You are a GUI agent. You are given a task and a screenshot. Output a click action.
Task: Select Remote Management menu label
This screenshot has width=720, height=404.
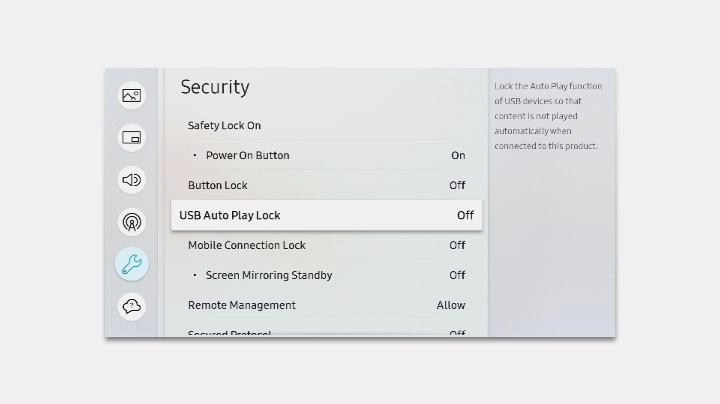click(x=242, y=305)
